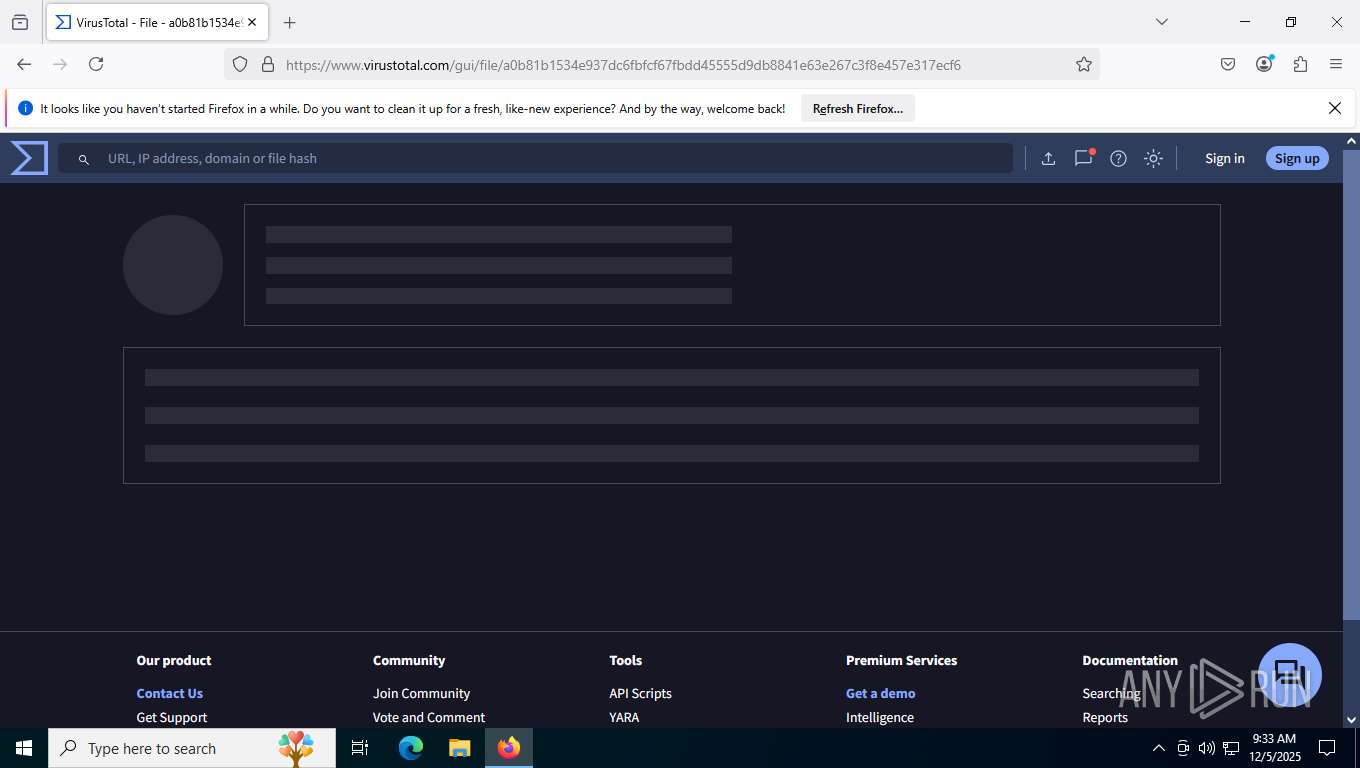1360x768 pixels.
Task: Select the VirusTotal - File tab
Action: pos(156,22)
